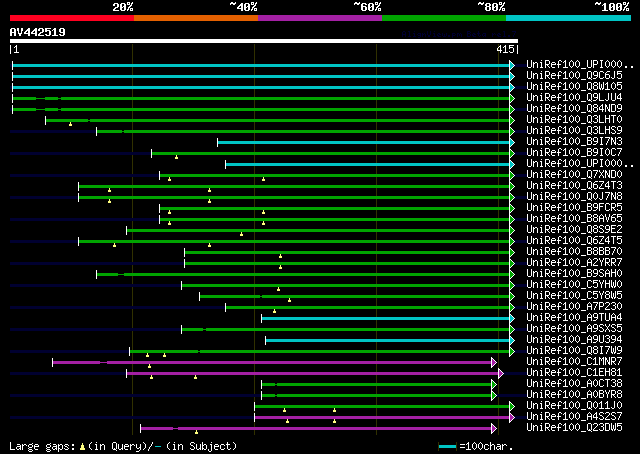Click the purple arrowhead of the A4S2S7 row

[x=512, y=418]
